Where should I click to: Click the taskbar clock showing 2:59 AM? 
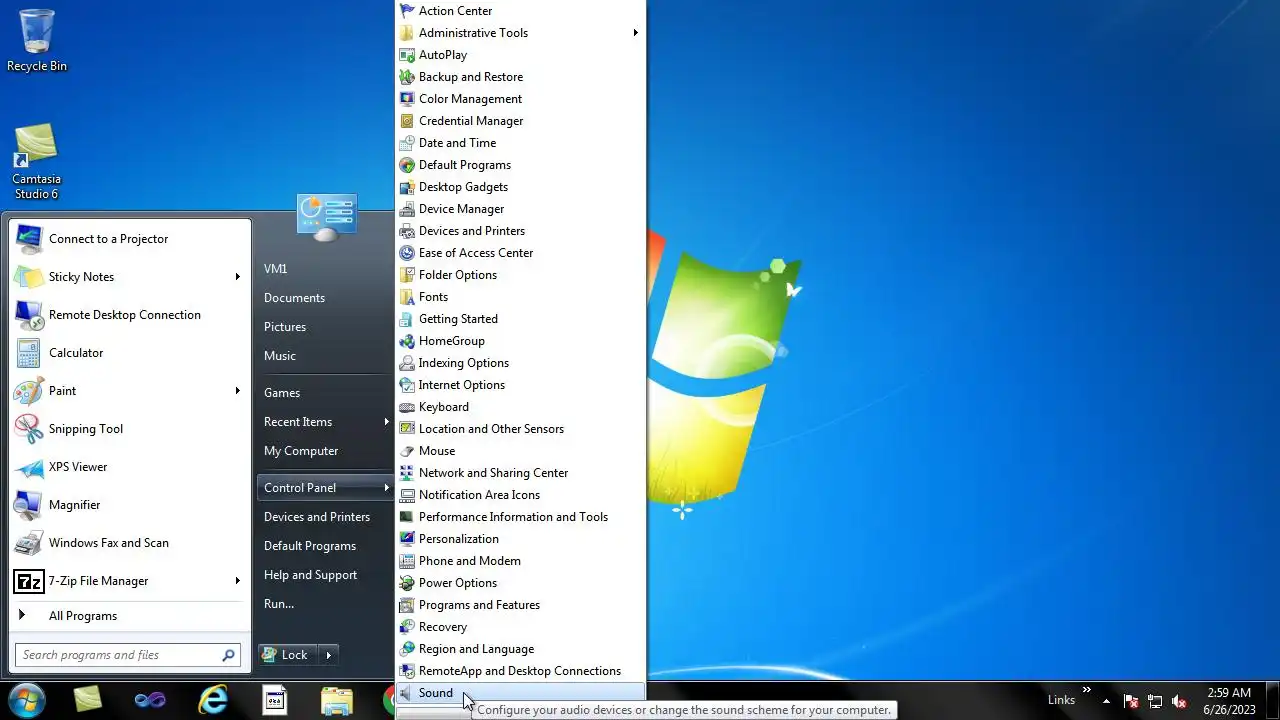point(1229,701)
